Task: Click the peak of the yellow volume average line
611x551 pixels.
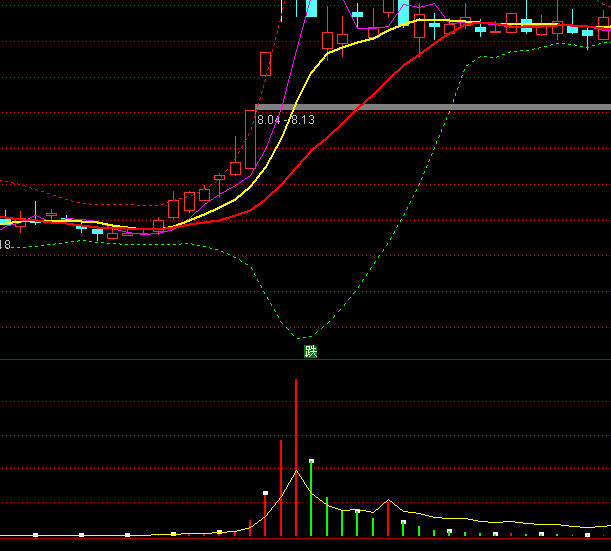Action: [x=296, y=470]
